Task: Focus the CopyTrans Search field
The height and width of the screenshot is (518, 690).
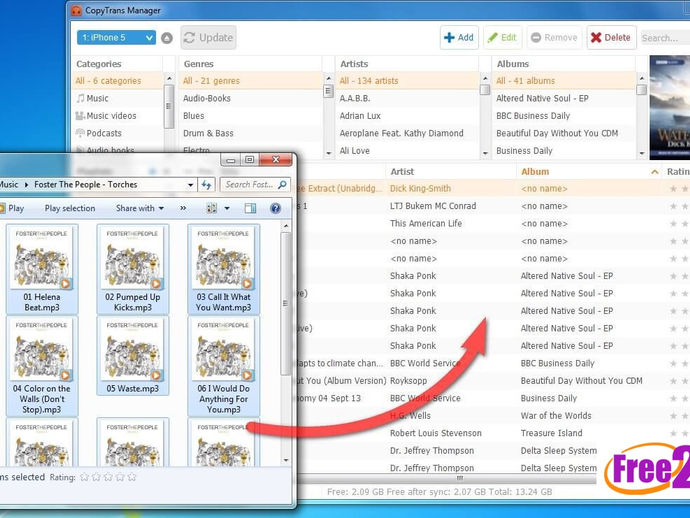Action: [665, 38]
